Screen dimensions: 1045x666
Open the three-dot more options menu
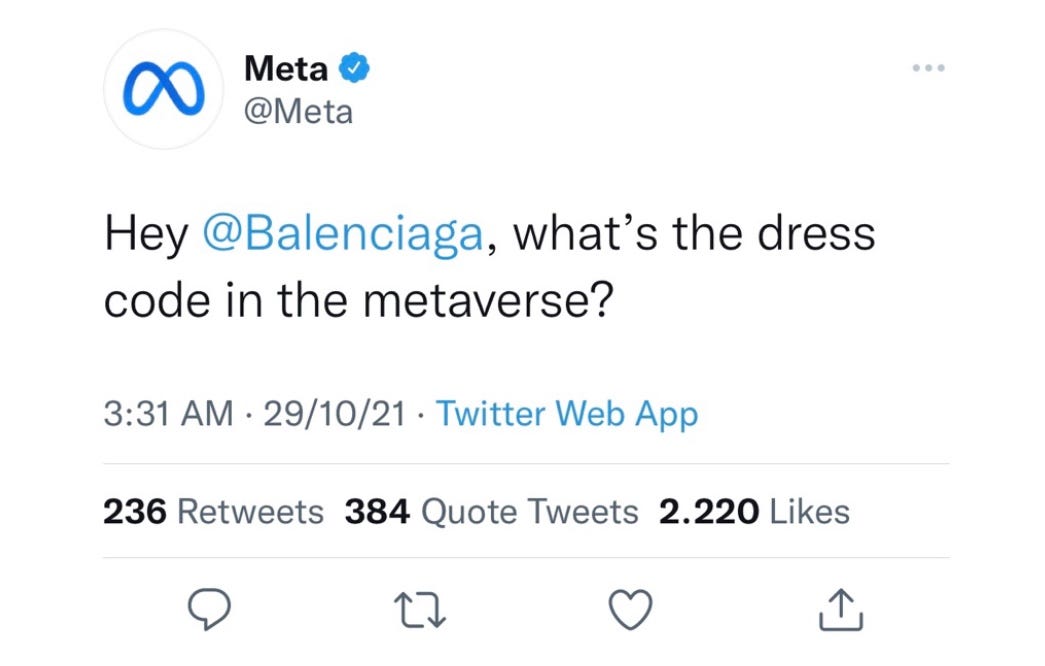[927, 69]
